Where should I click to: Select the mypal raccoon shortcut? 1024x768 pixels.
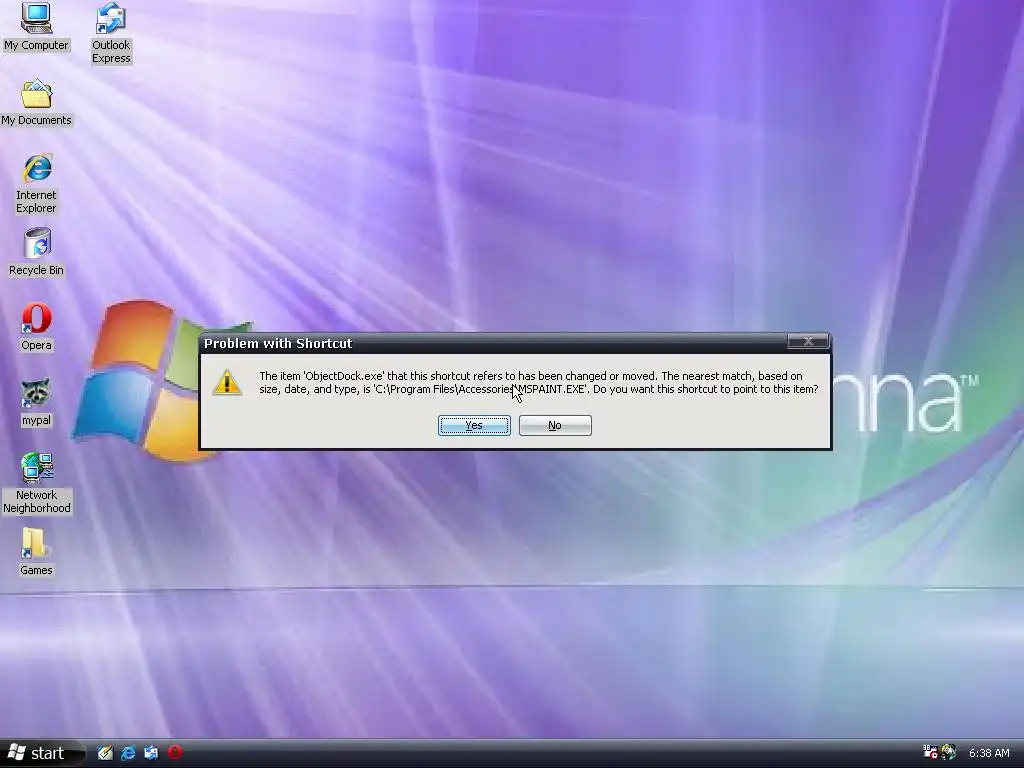pos(37,402)
